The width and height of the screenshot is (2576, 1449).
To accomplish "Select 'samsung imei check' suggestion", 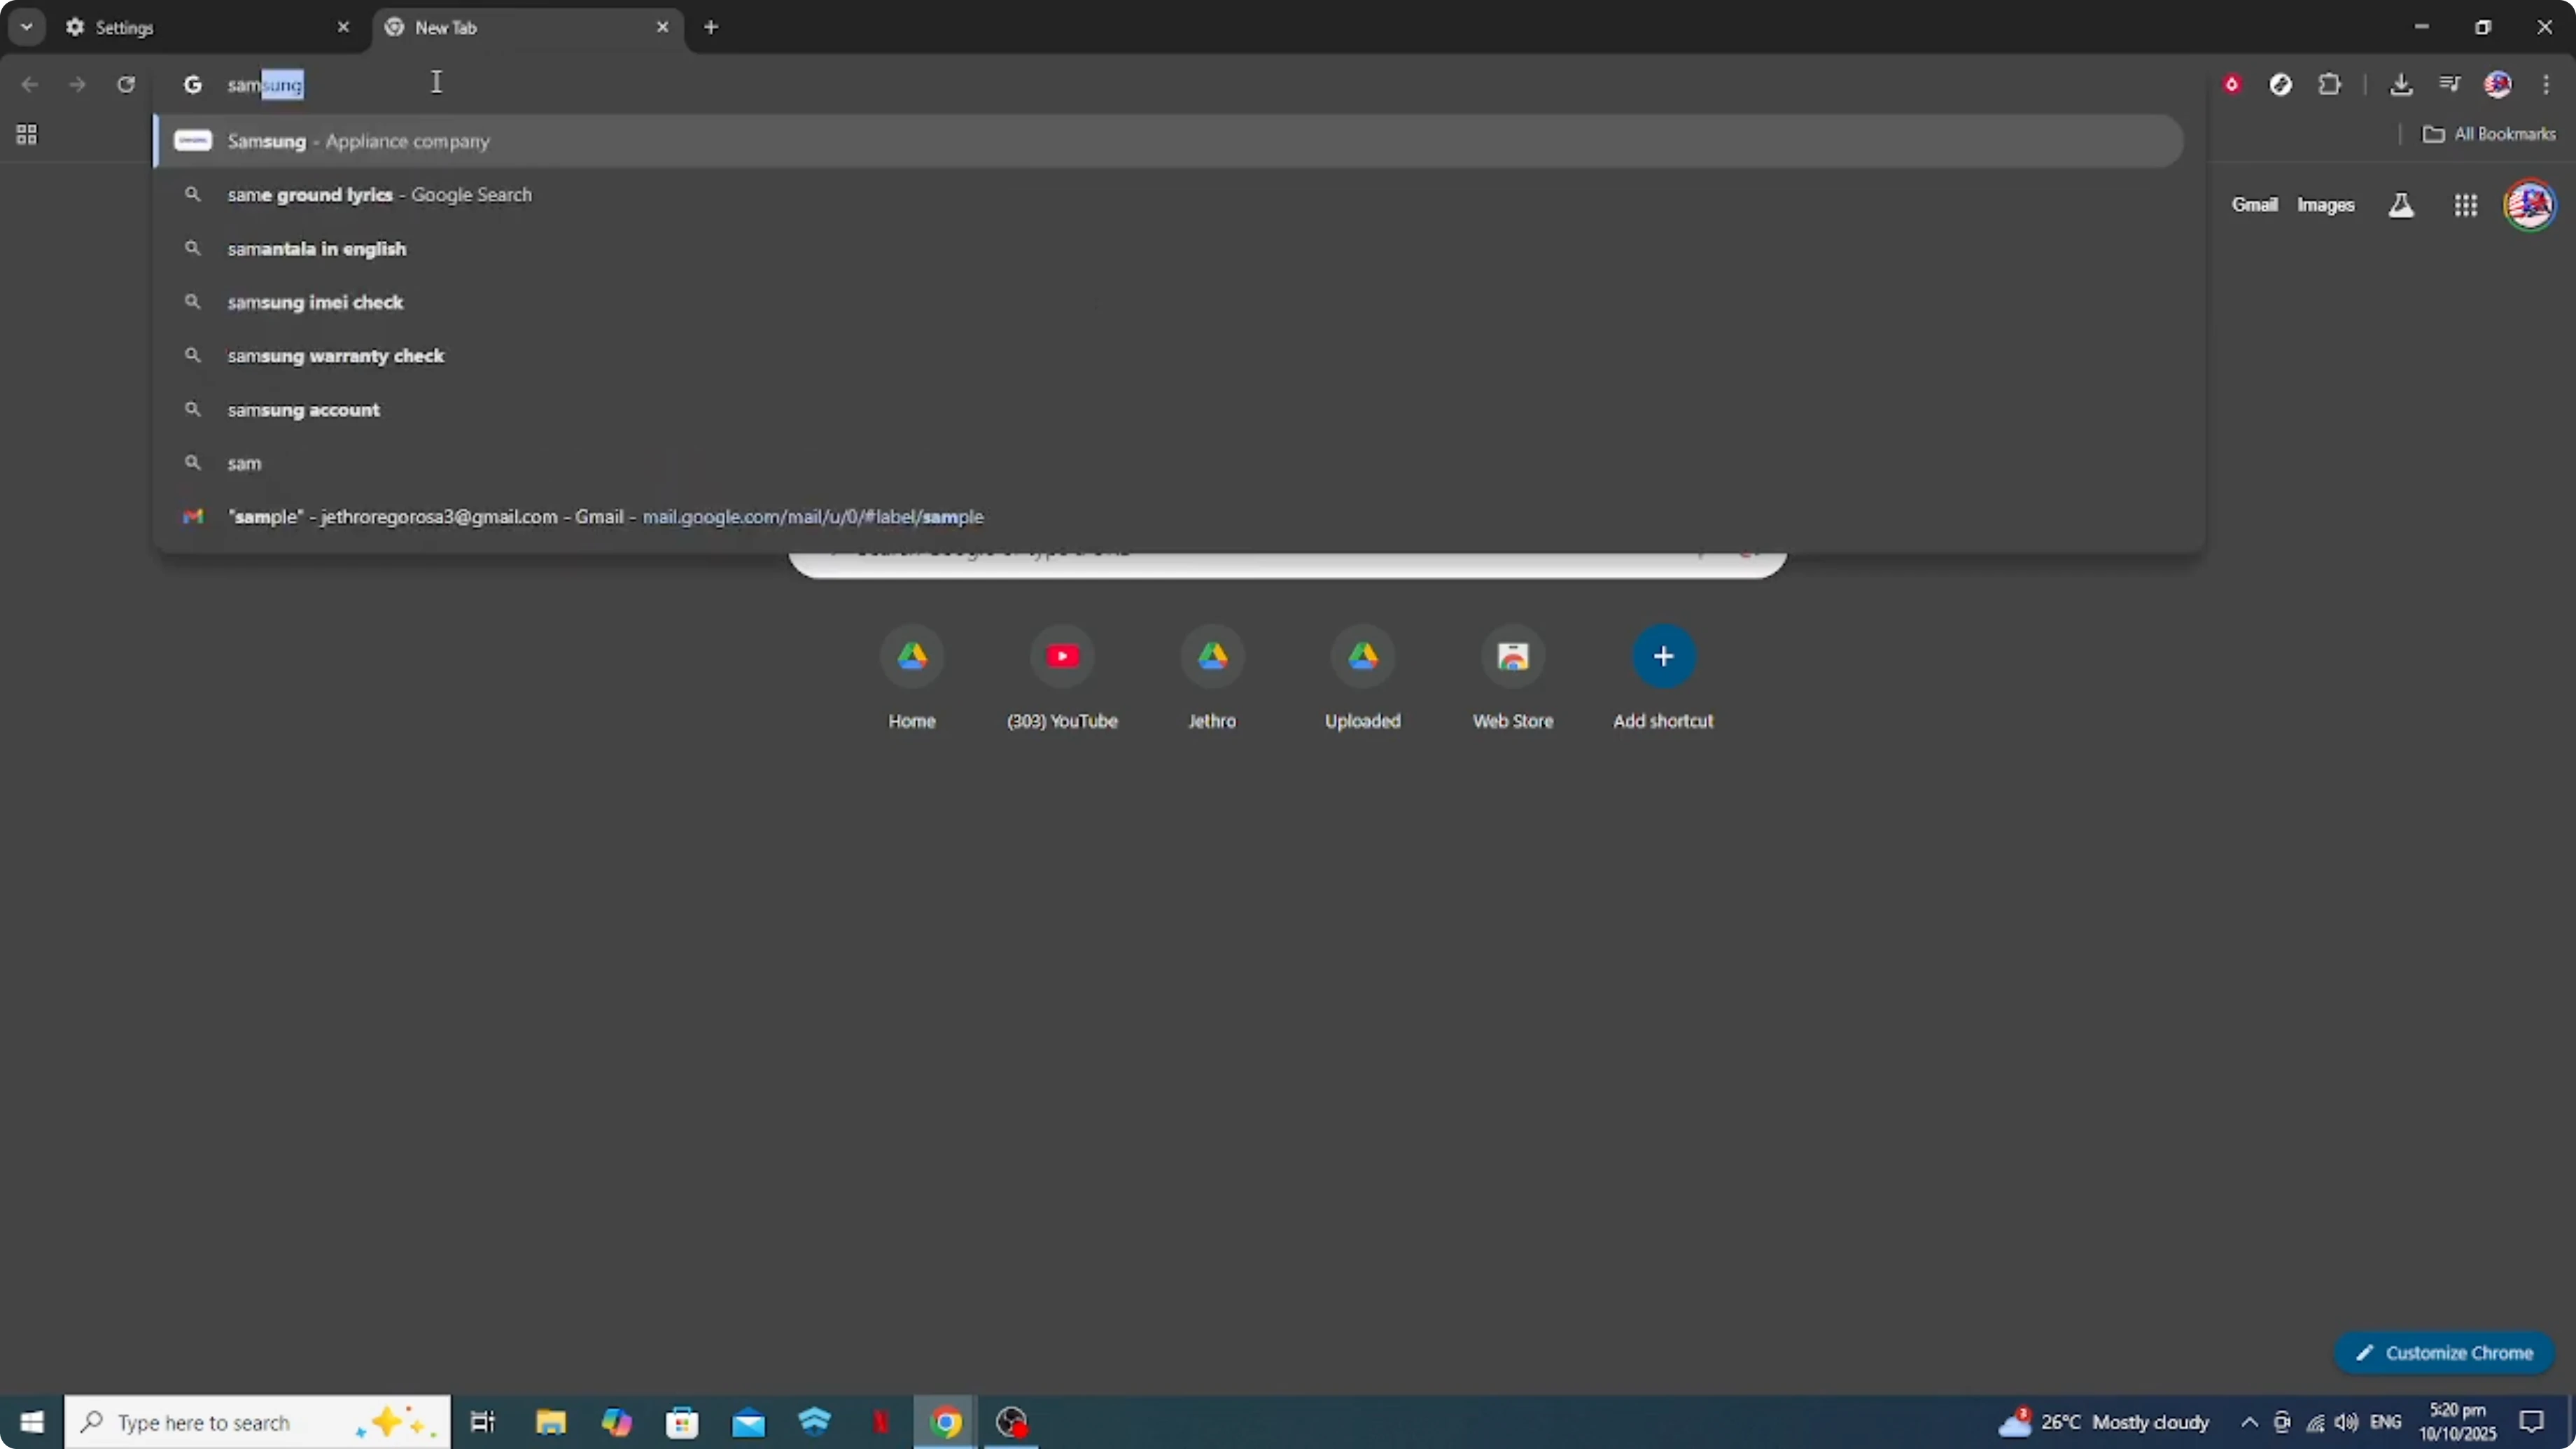I will point(1168,302).
